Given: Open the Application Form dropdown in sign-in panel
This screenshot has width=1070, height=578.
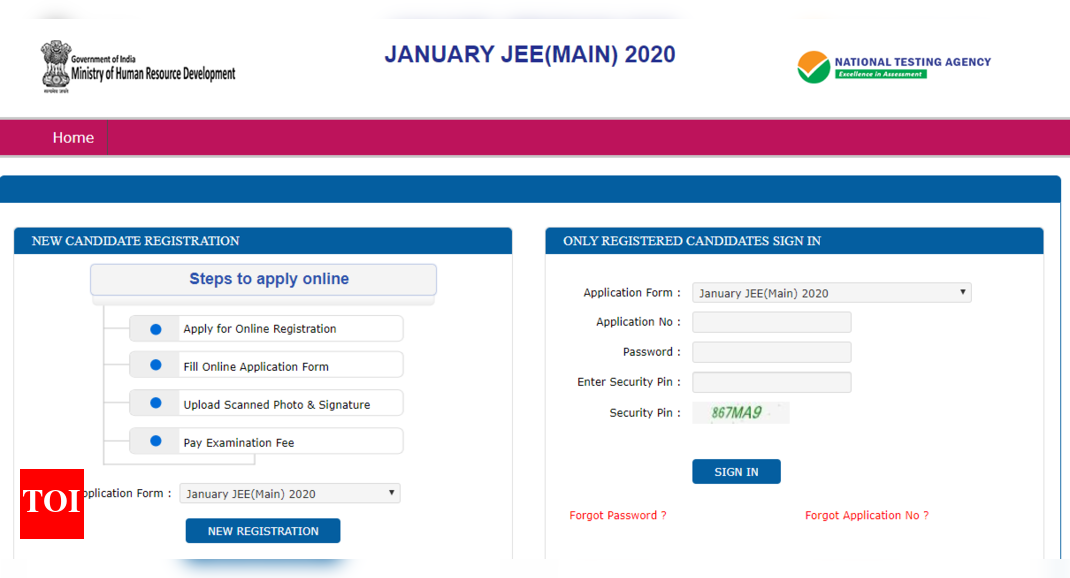Looking at the screenshot, I should (831, 293).
